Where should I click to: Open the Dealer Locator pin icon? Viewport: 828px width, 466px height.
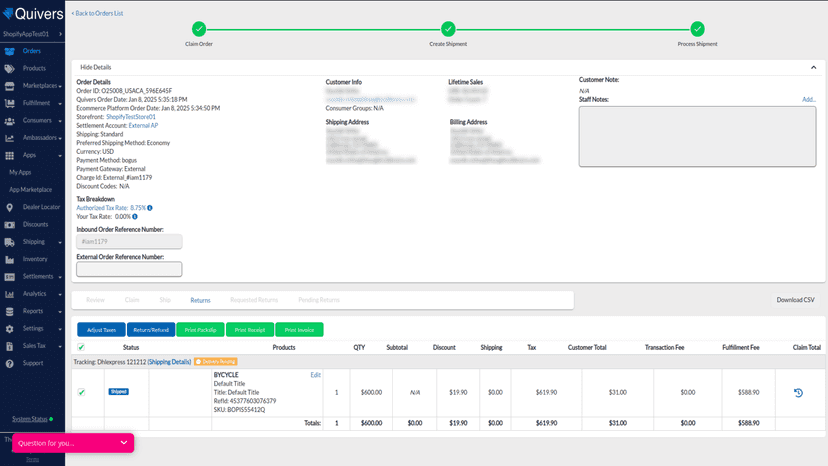10,208
